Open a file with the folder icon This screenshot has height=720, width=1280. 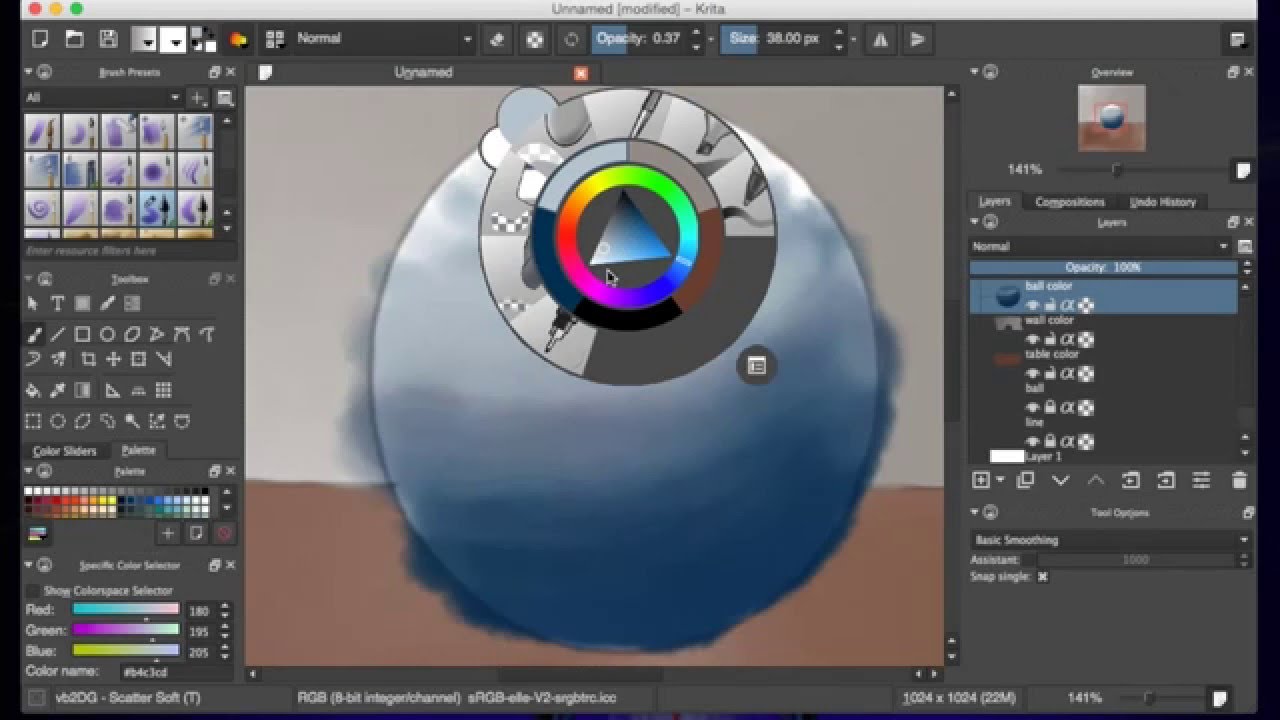74,39
